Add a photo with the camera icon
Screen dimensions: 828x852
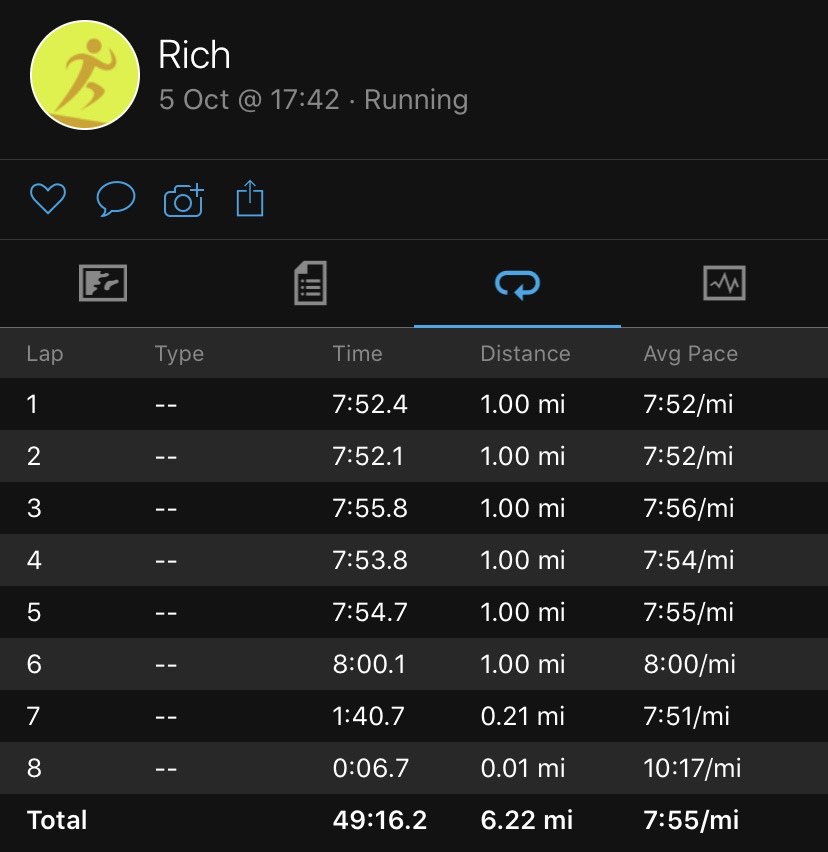coord(184,200)
